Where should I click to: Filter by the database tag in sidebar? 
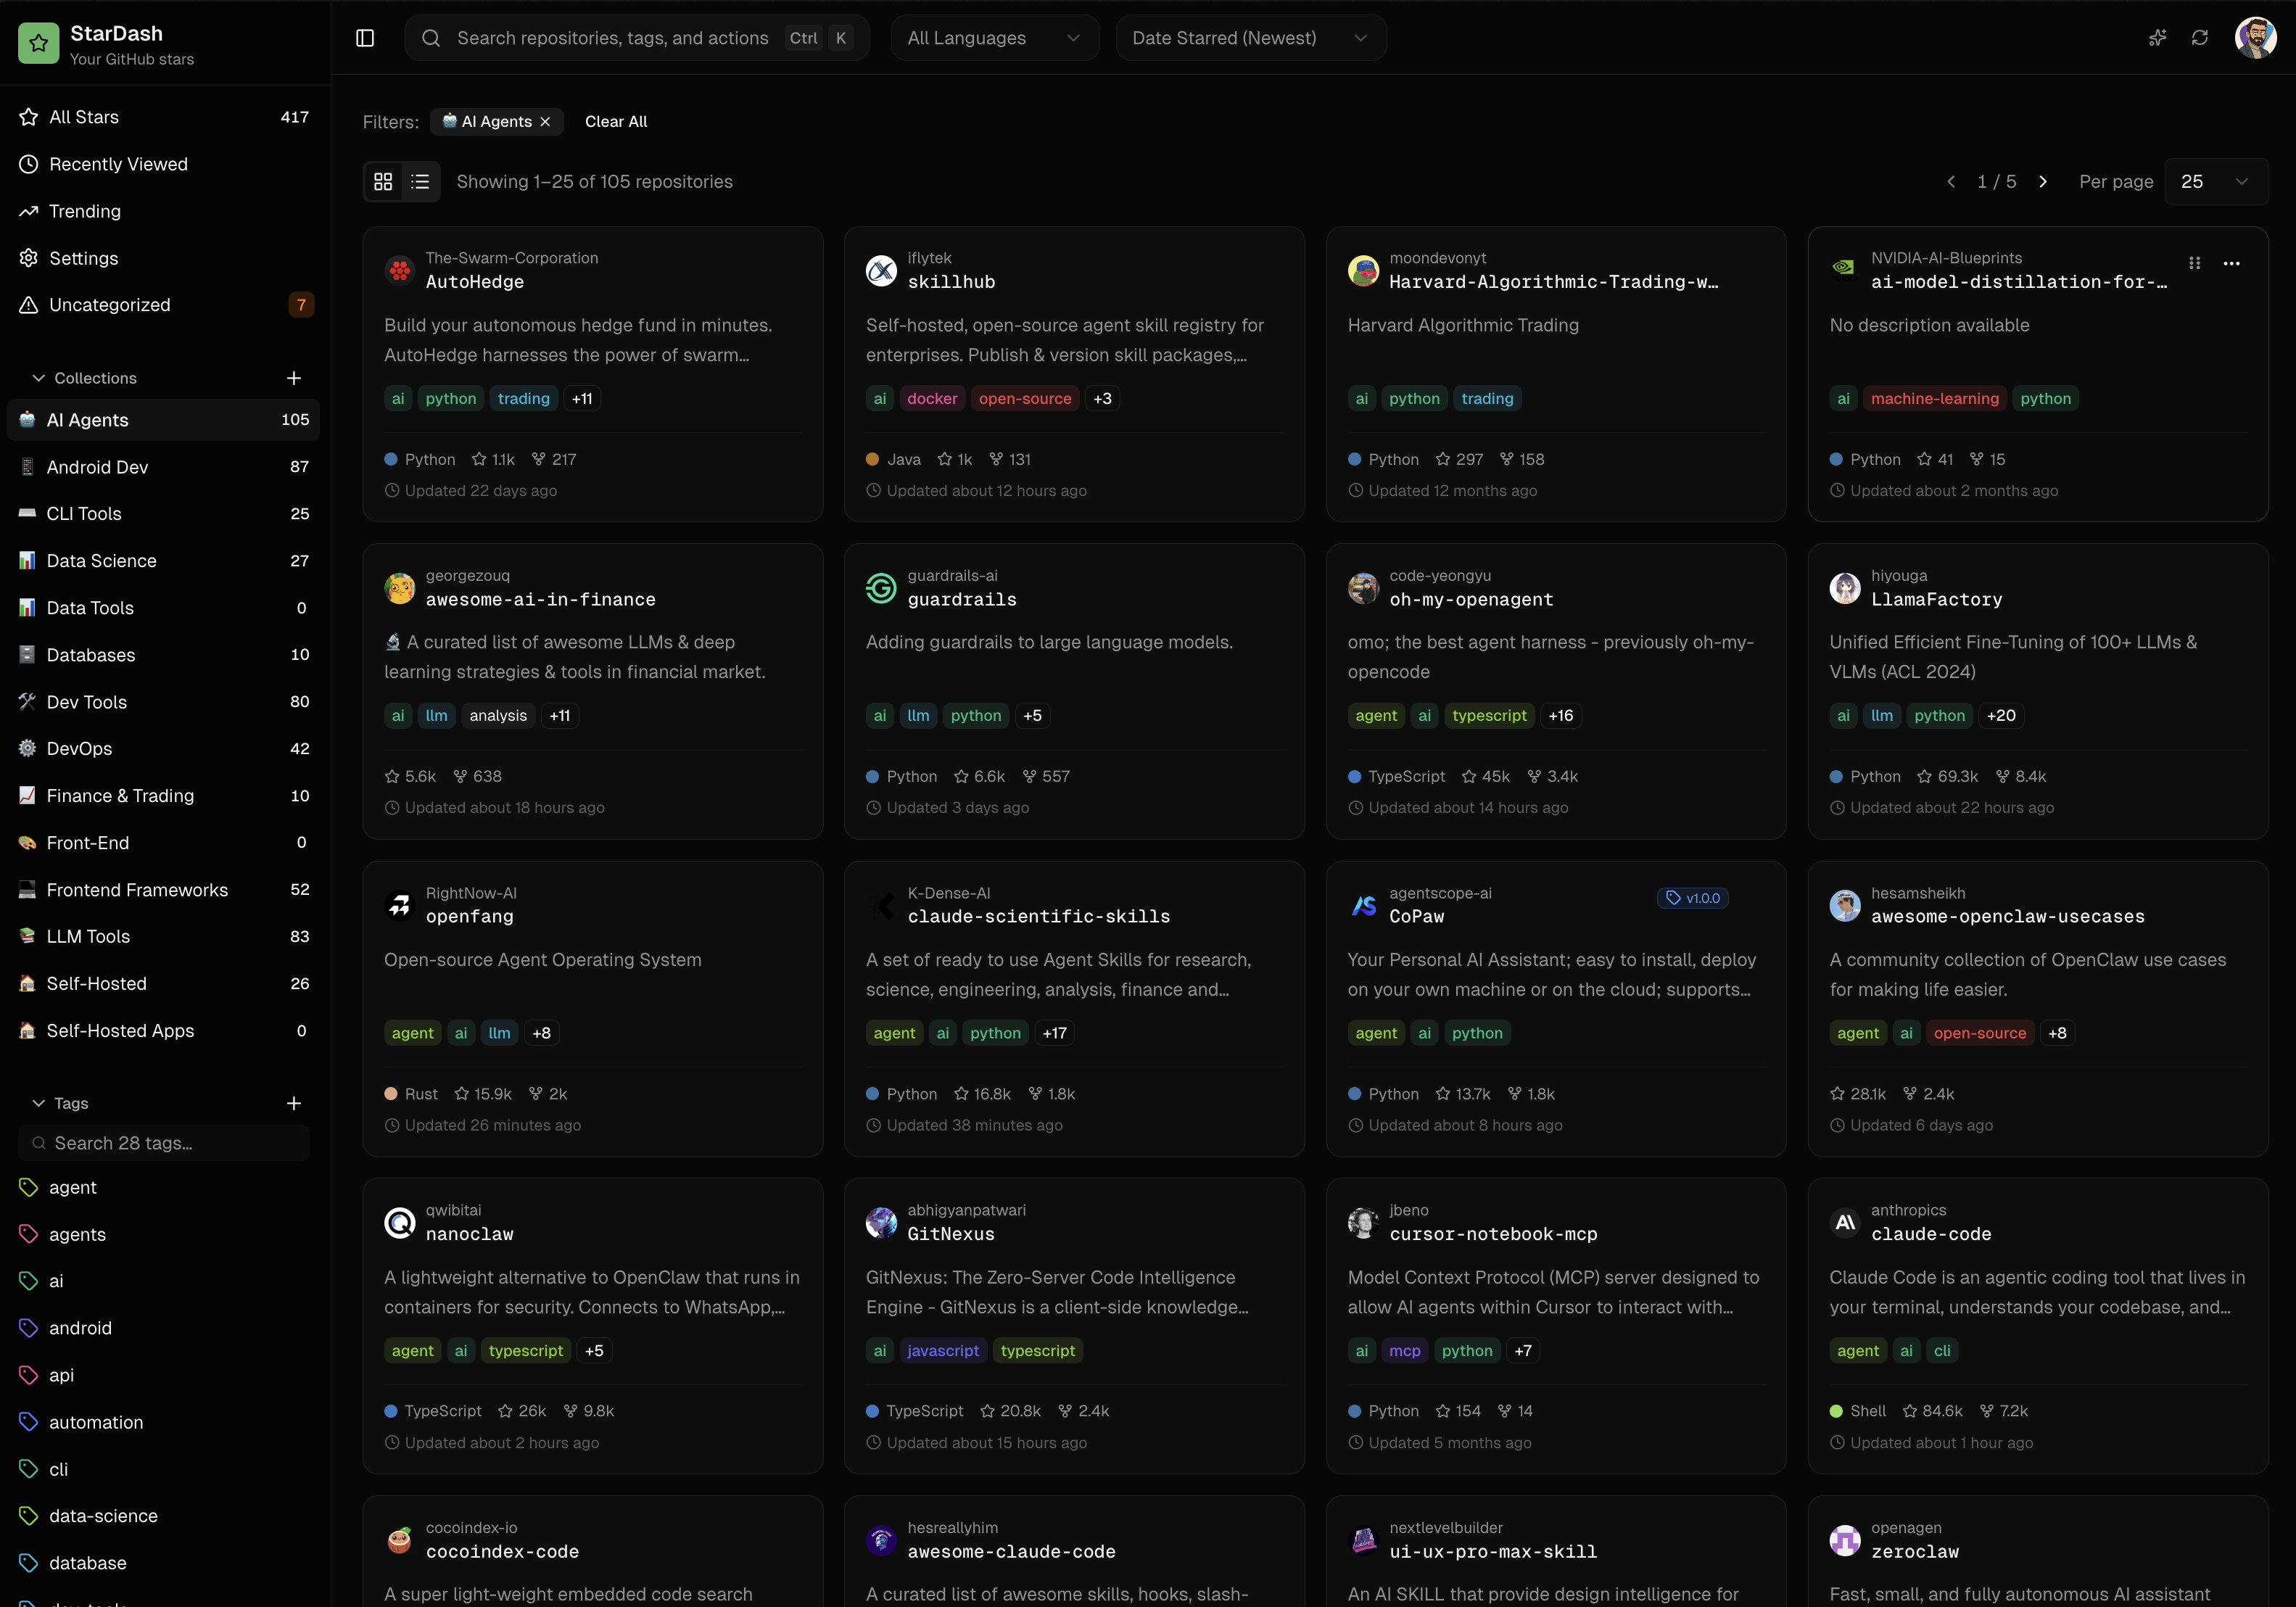point(164,1563)
